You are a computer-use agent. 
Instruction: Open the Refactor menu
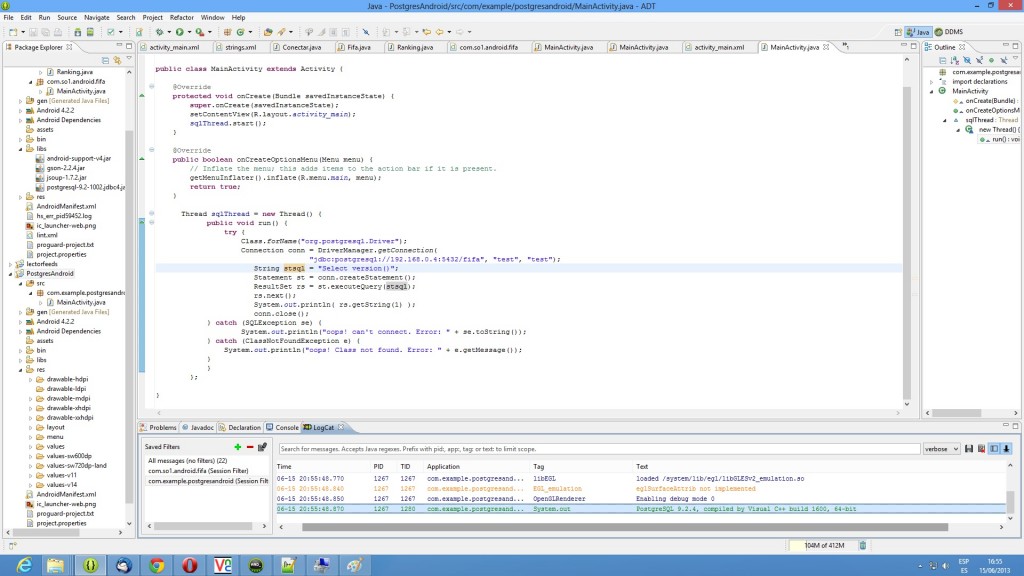[x=181, y=17]
